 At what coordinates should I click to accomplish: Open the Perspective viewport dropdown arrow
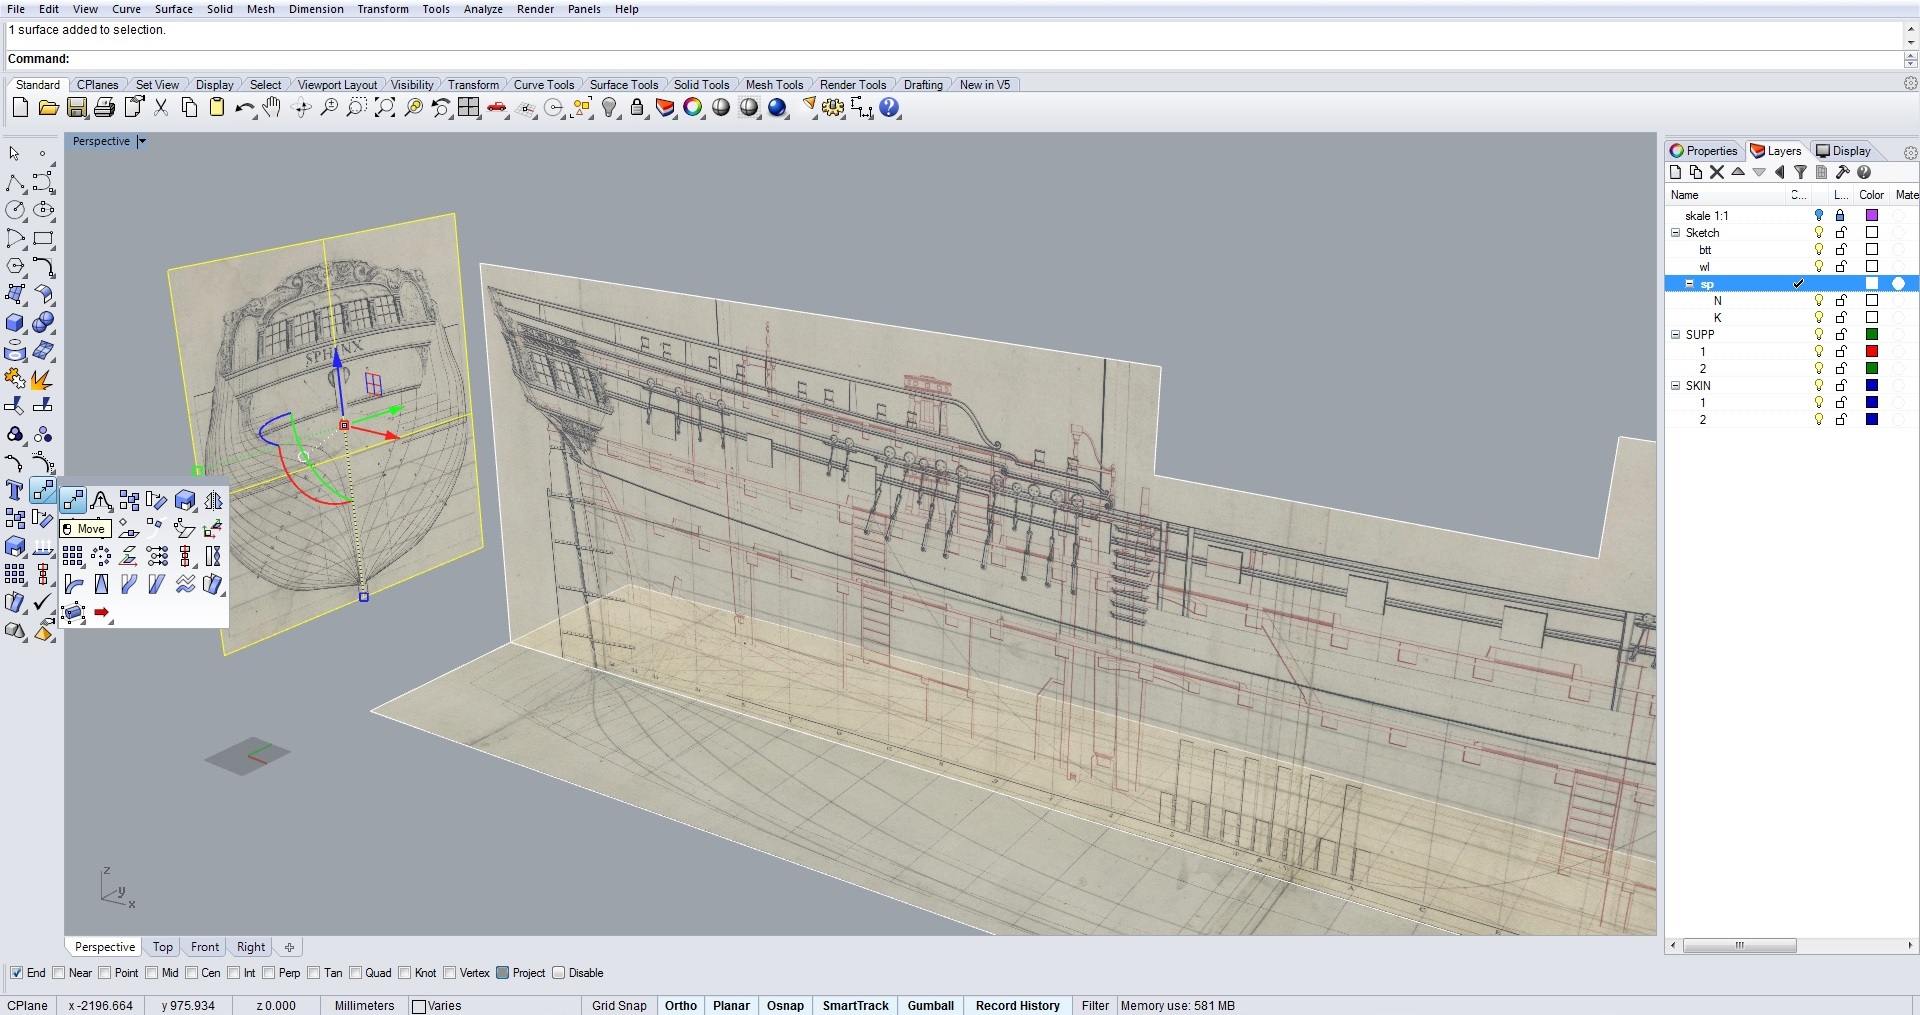[142, 141]
